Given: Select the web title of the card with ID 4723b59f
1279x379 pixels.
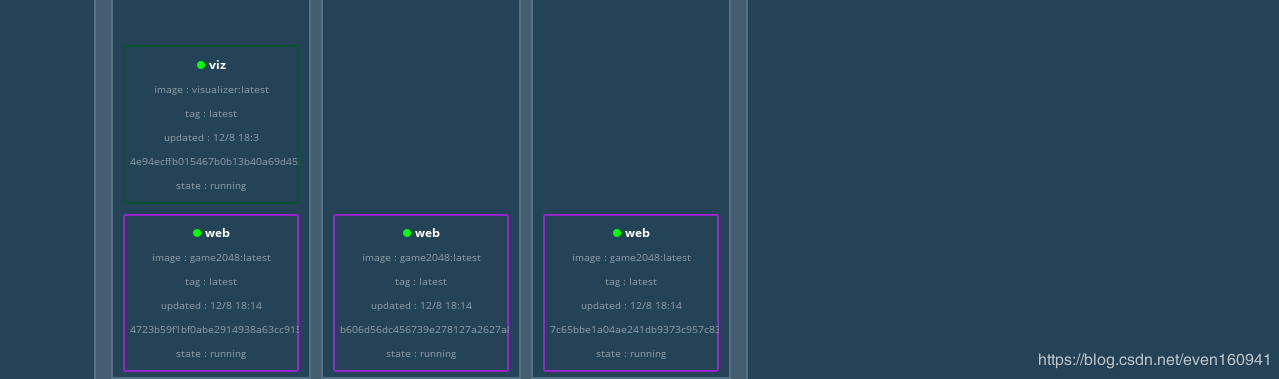Looking at the screenshot, I should tap(217, 233).
